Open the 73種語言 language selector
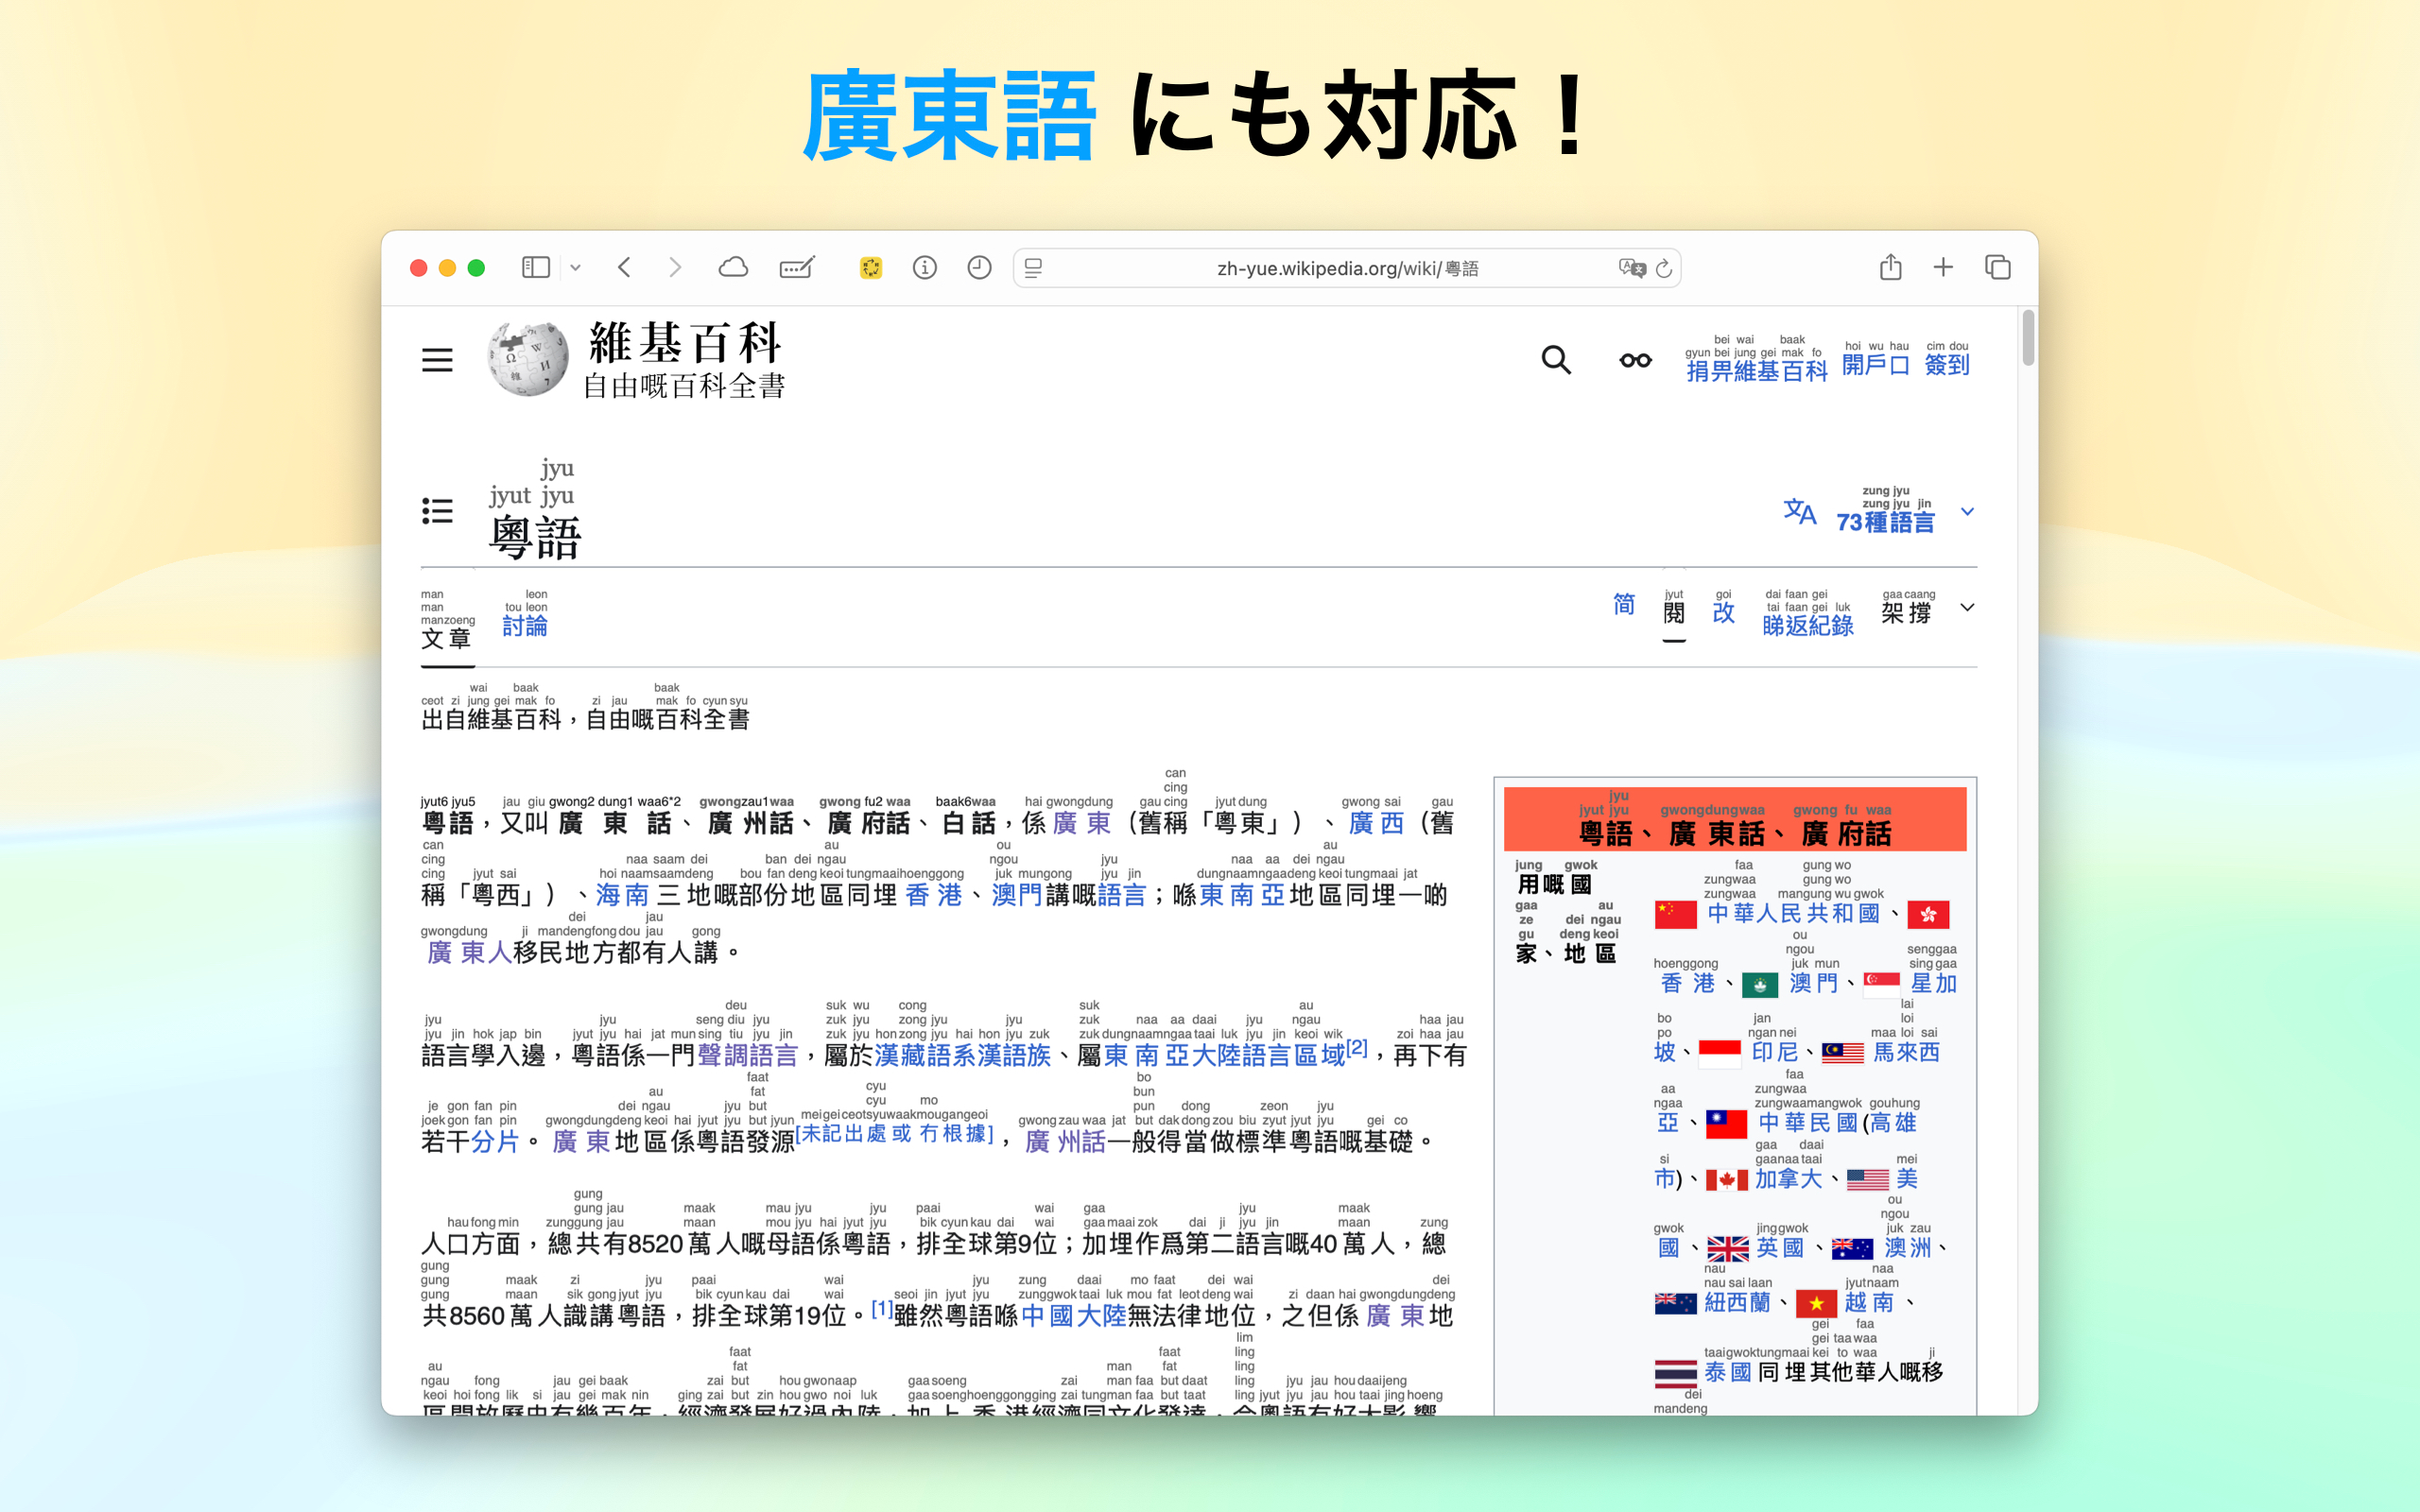Viewport: 2420px width, 1512px height. click(x=1885, y=522)
